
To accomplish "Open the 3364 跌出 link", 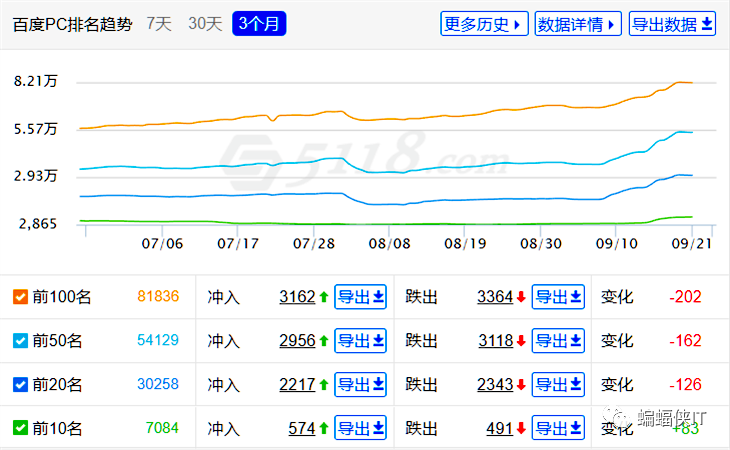I will click(495, 297).
